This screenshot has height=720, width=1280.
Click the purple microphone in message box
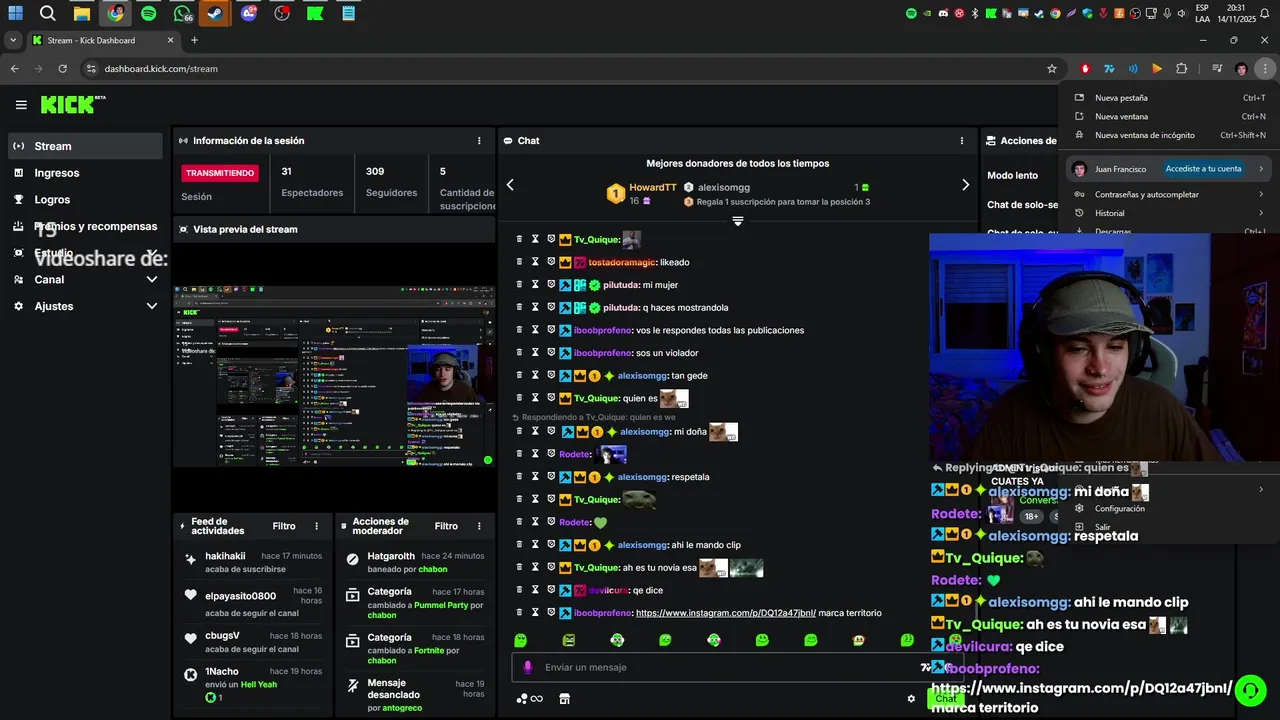(528, 667)
